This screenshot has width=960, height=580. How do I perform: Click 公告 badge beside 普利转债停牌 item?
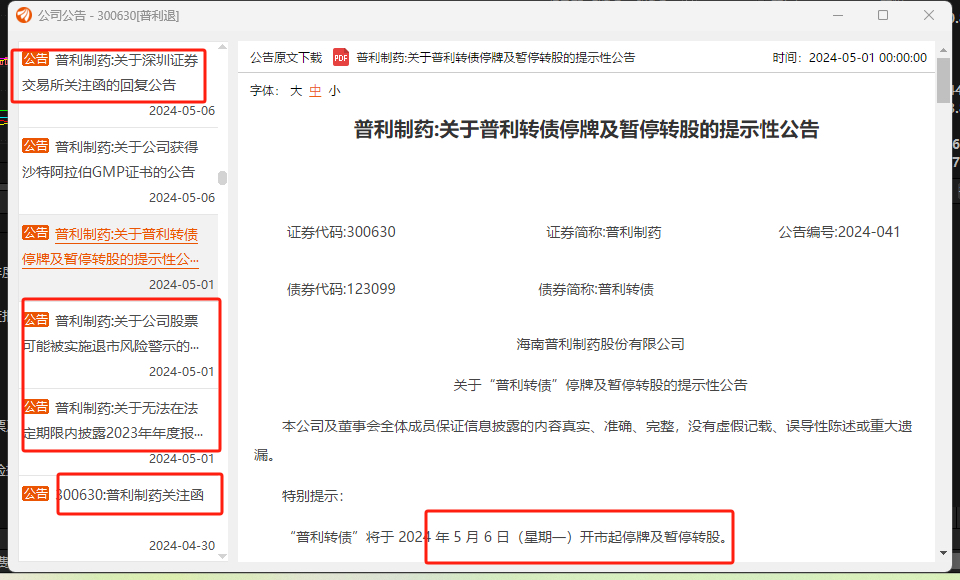[x=36, y=233]
